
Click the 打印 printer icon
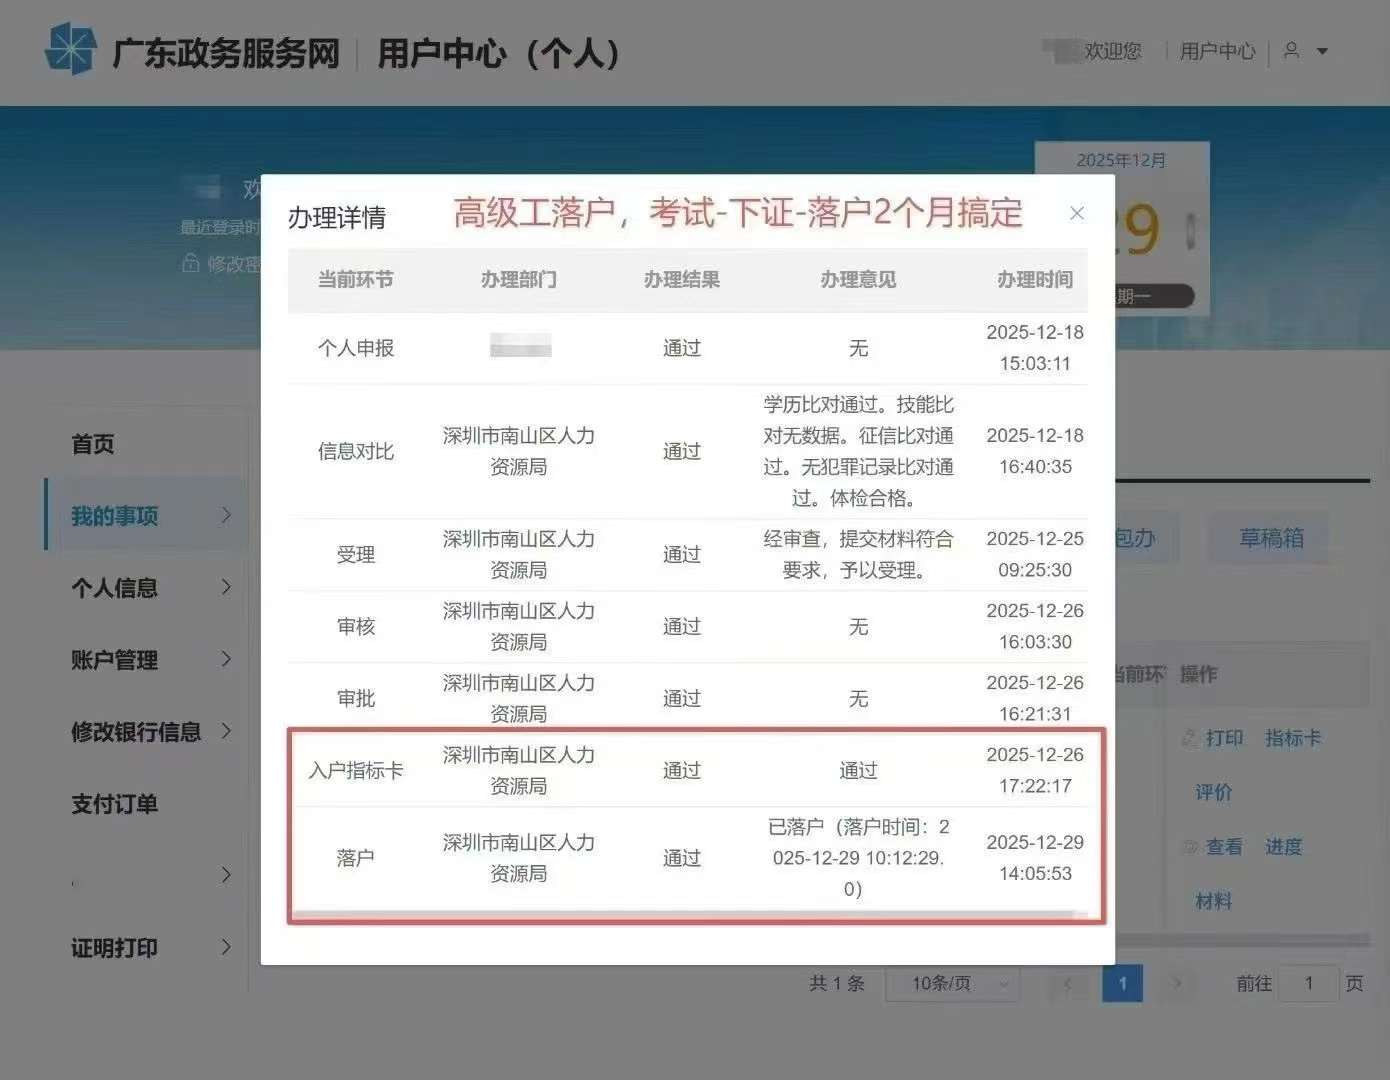1190,738
